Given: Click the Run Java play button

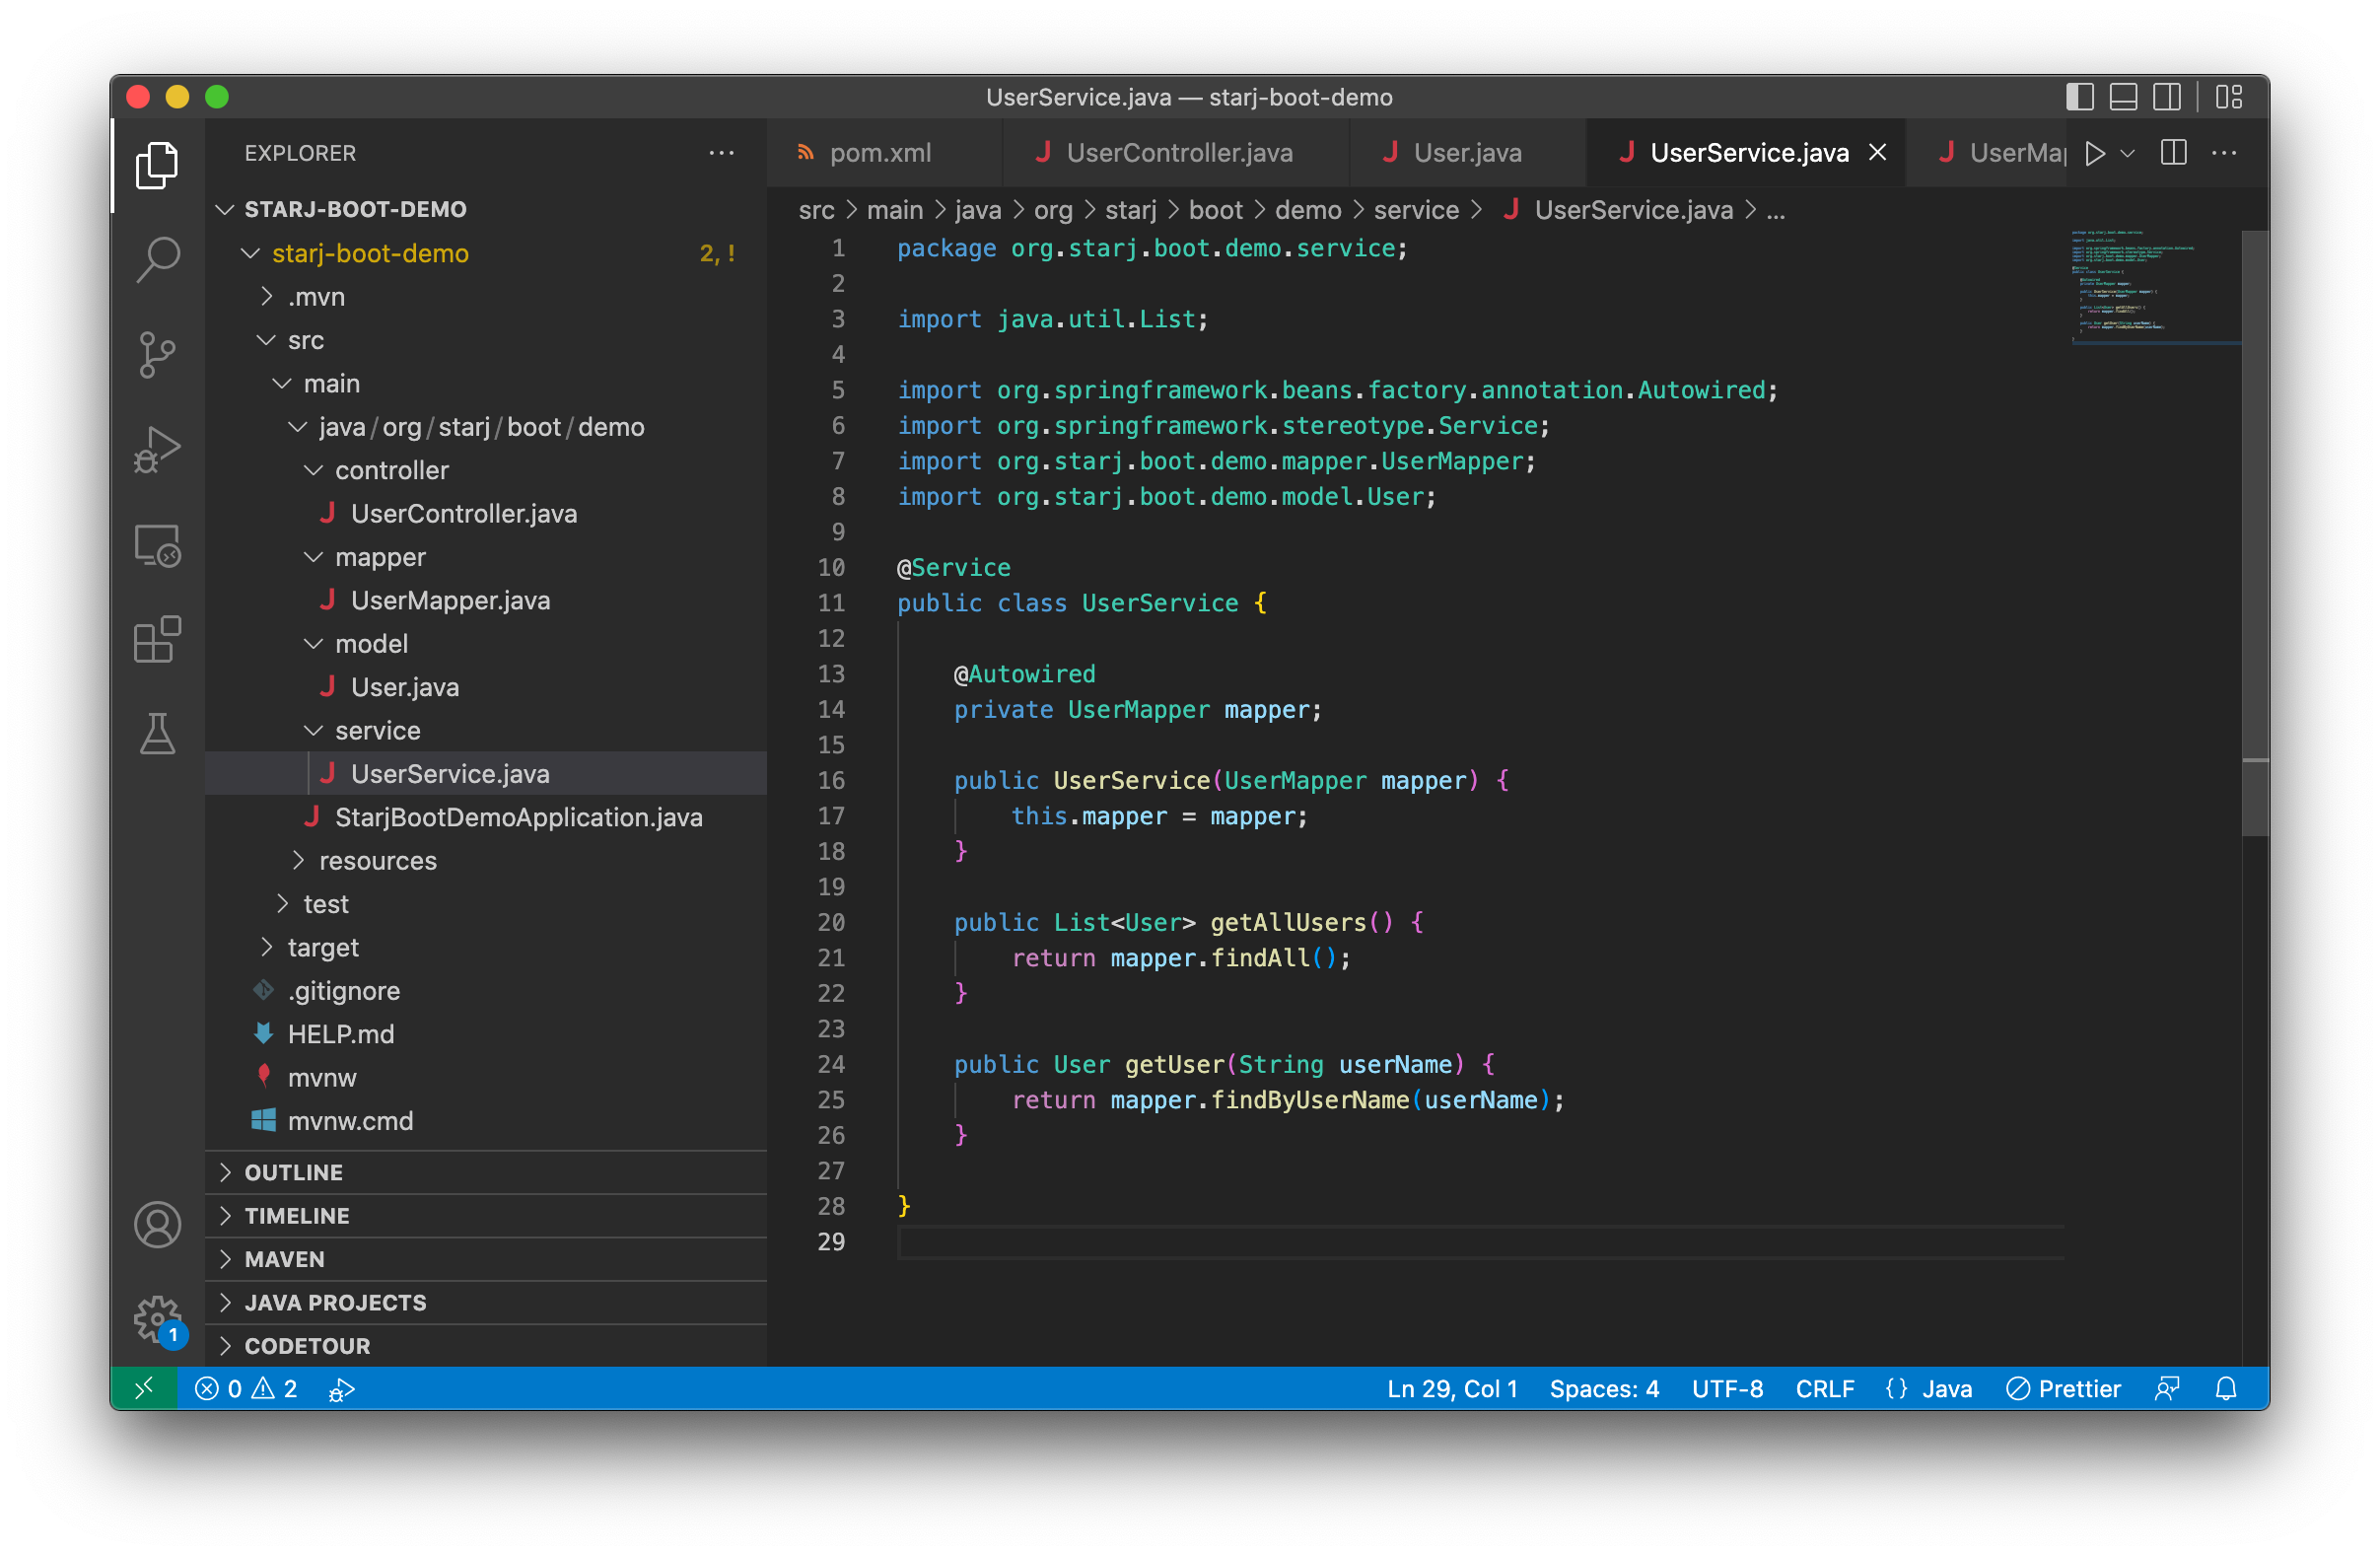Looking at the screenshot, I should coord(2095,153).
